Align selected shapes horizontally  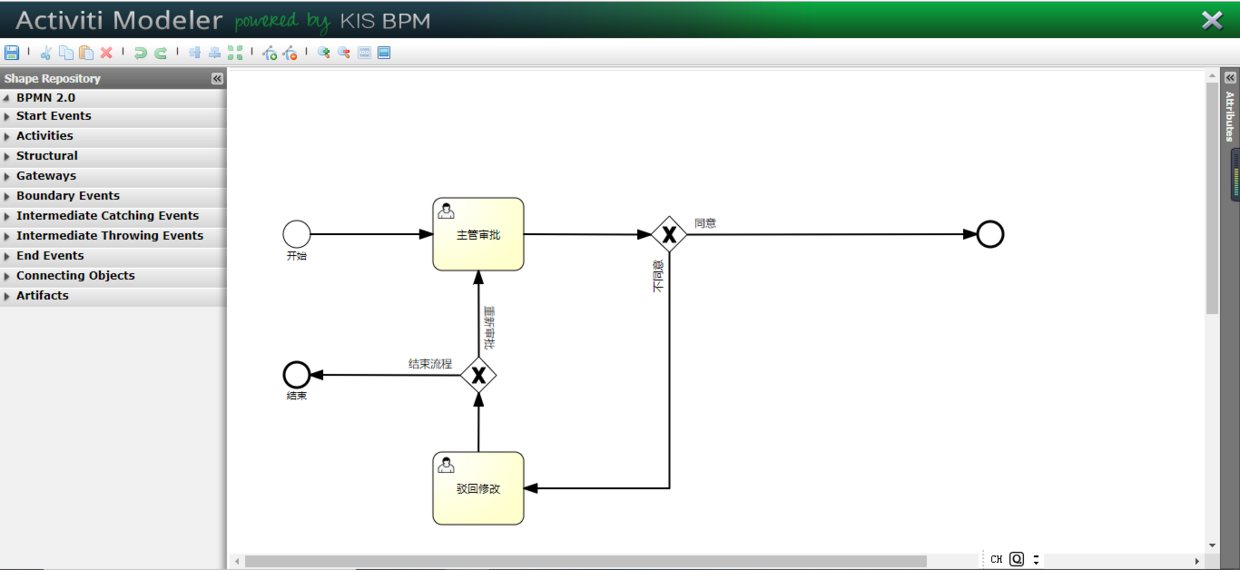coord(215,53)
